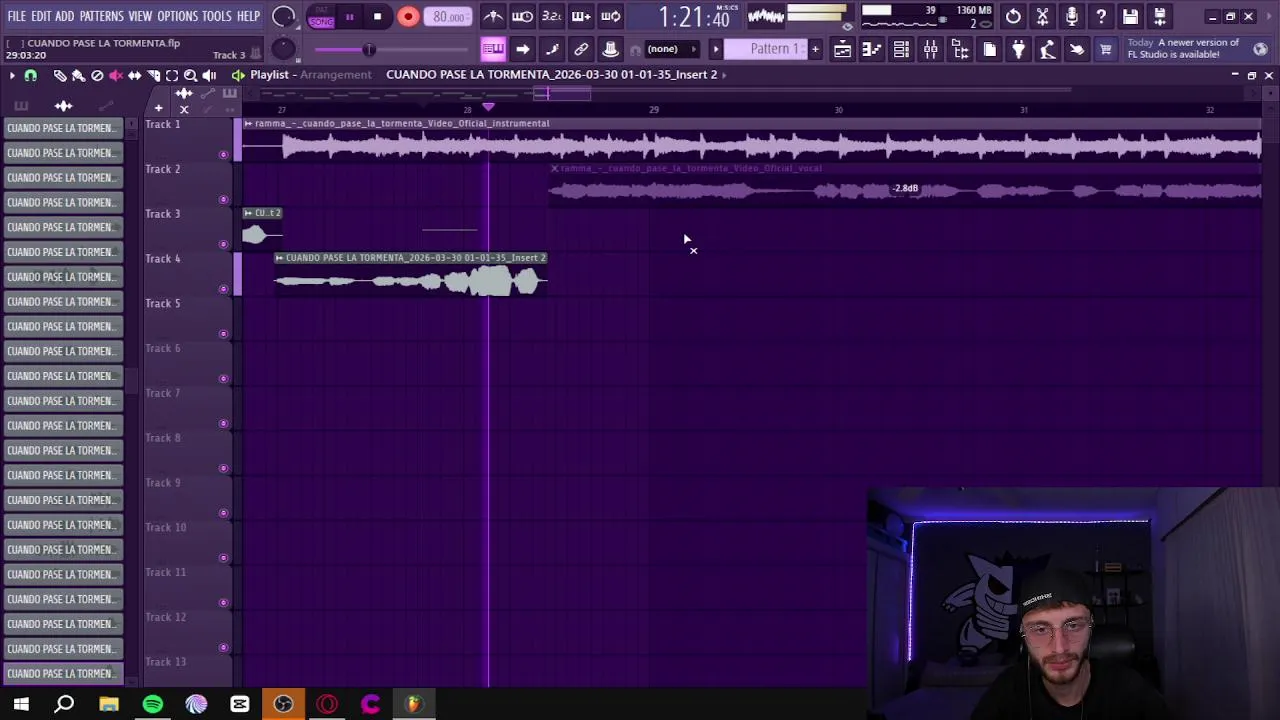This screenshot has height=720, width=1280.
Task: Open the Playlist view icon
Action: click(842, 49)
